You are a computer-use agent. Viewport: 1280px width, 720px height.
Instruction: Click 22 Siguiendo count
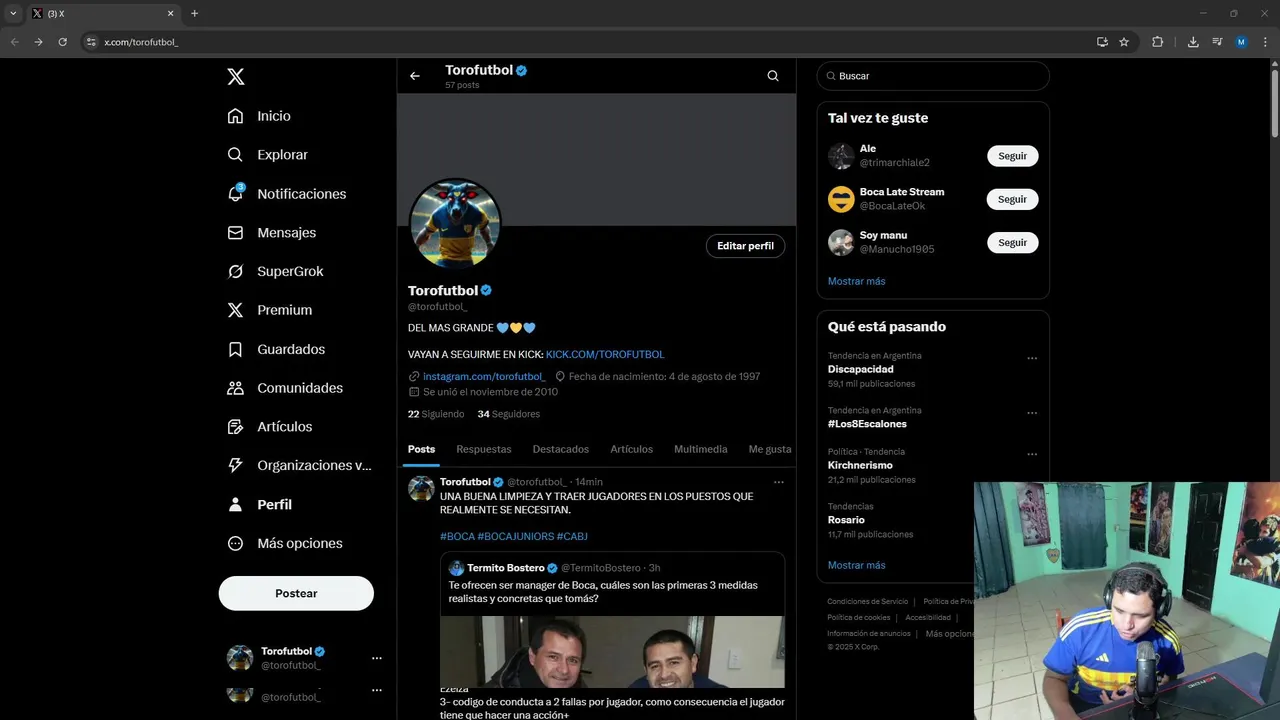point(436,414)
